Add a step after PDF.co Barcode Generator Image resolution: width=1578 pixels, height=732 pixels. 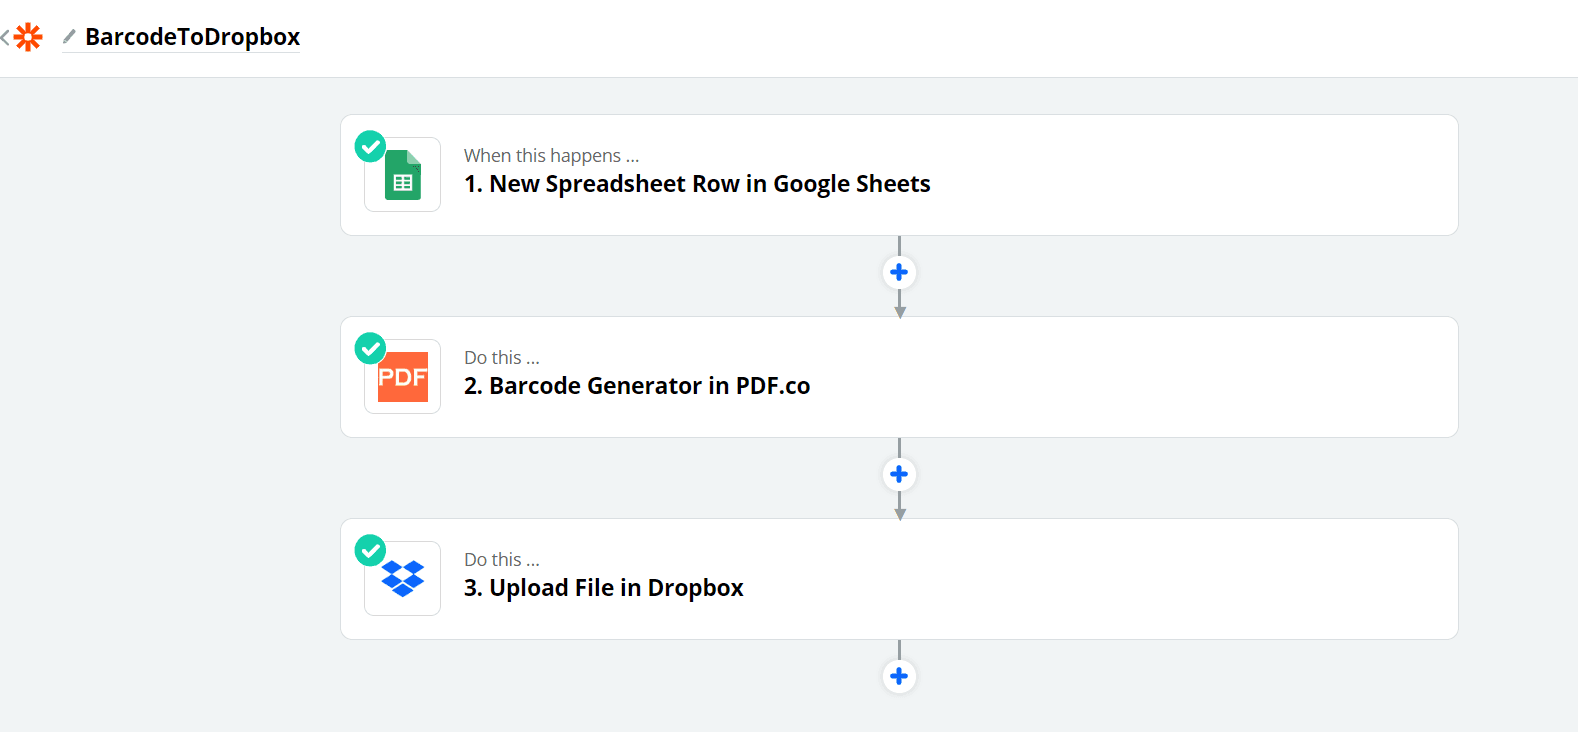pos(899,474)
